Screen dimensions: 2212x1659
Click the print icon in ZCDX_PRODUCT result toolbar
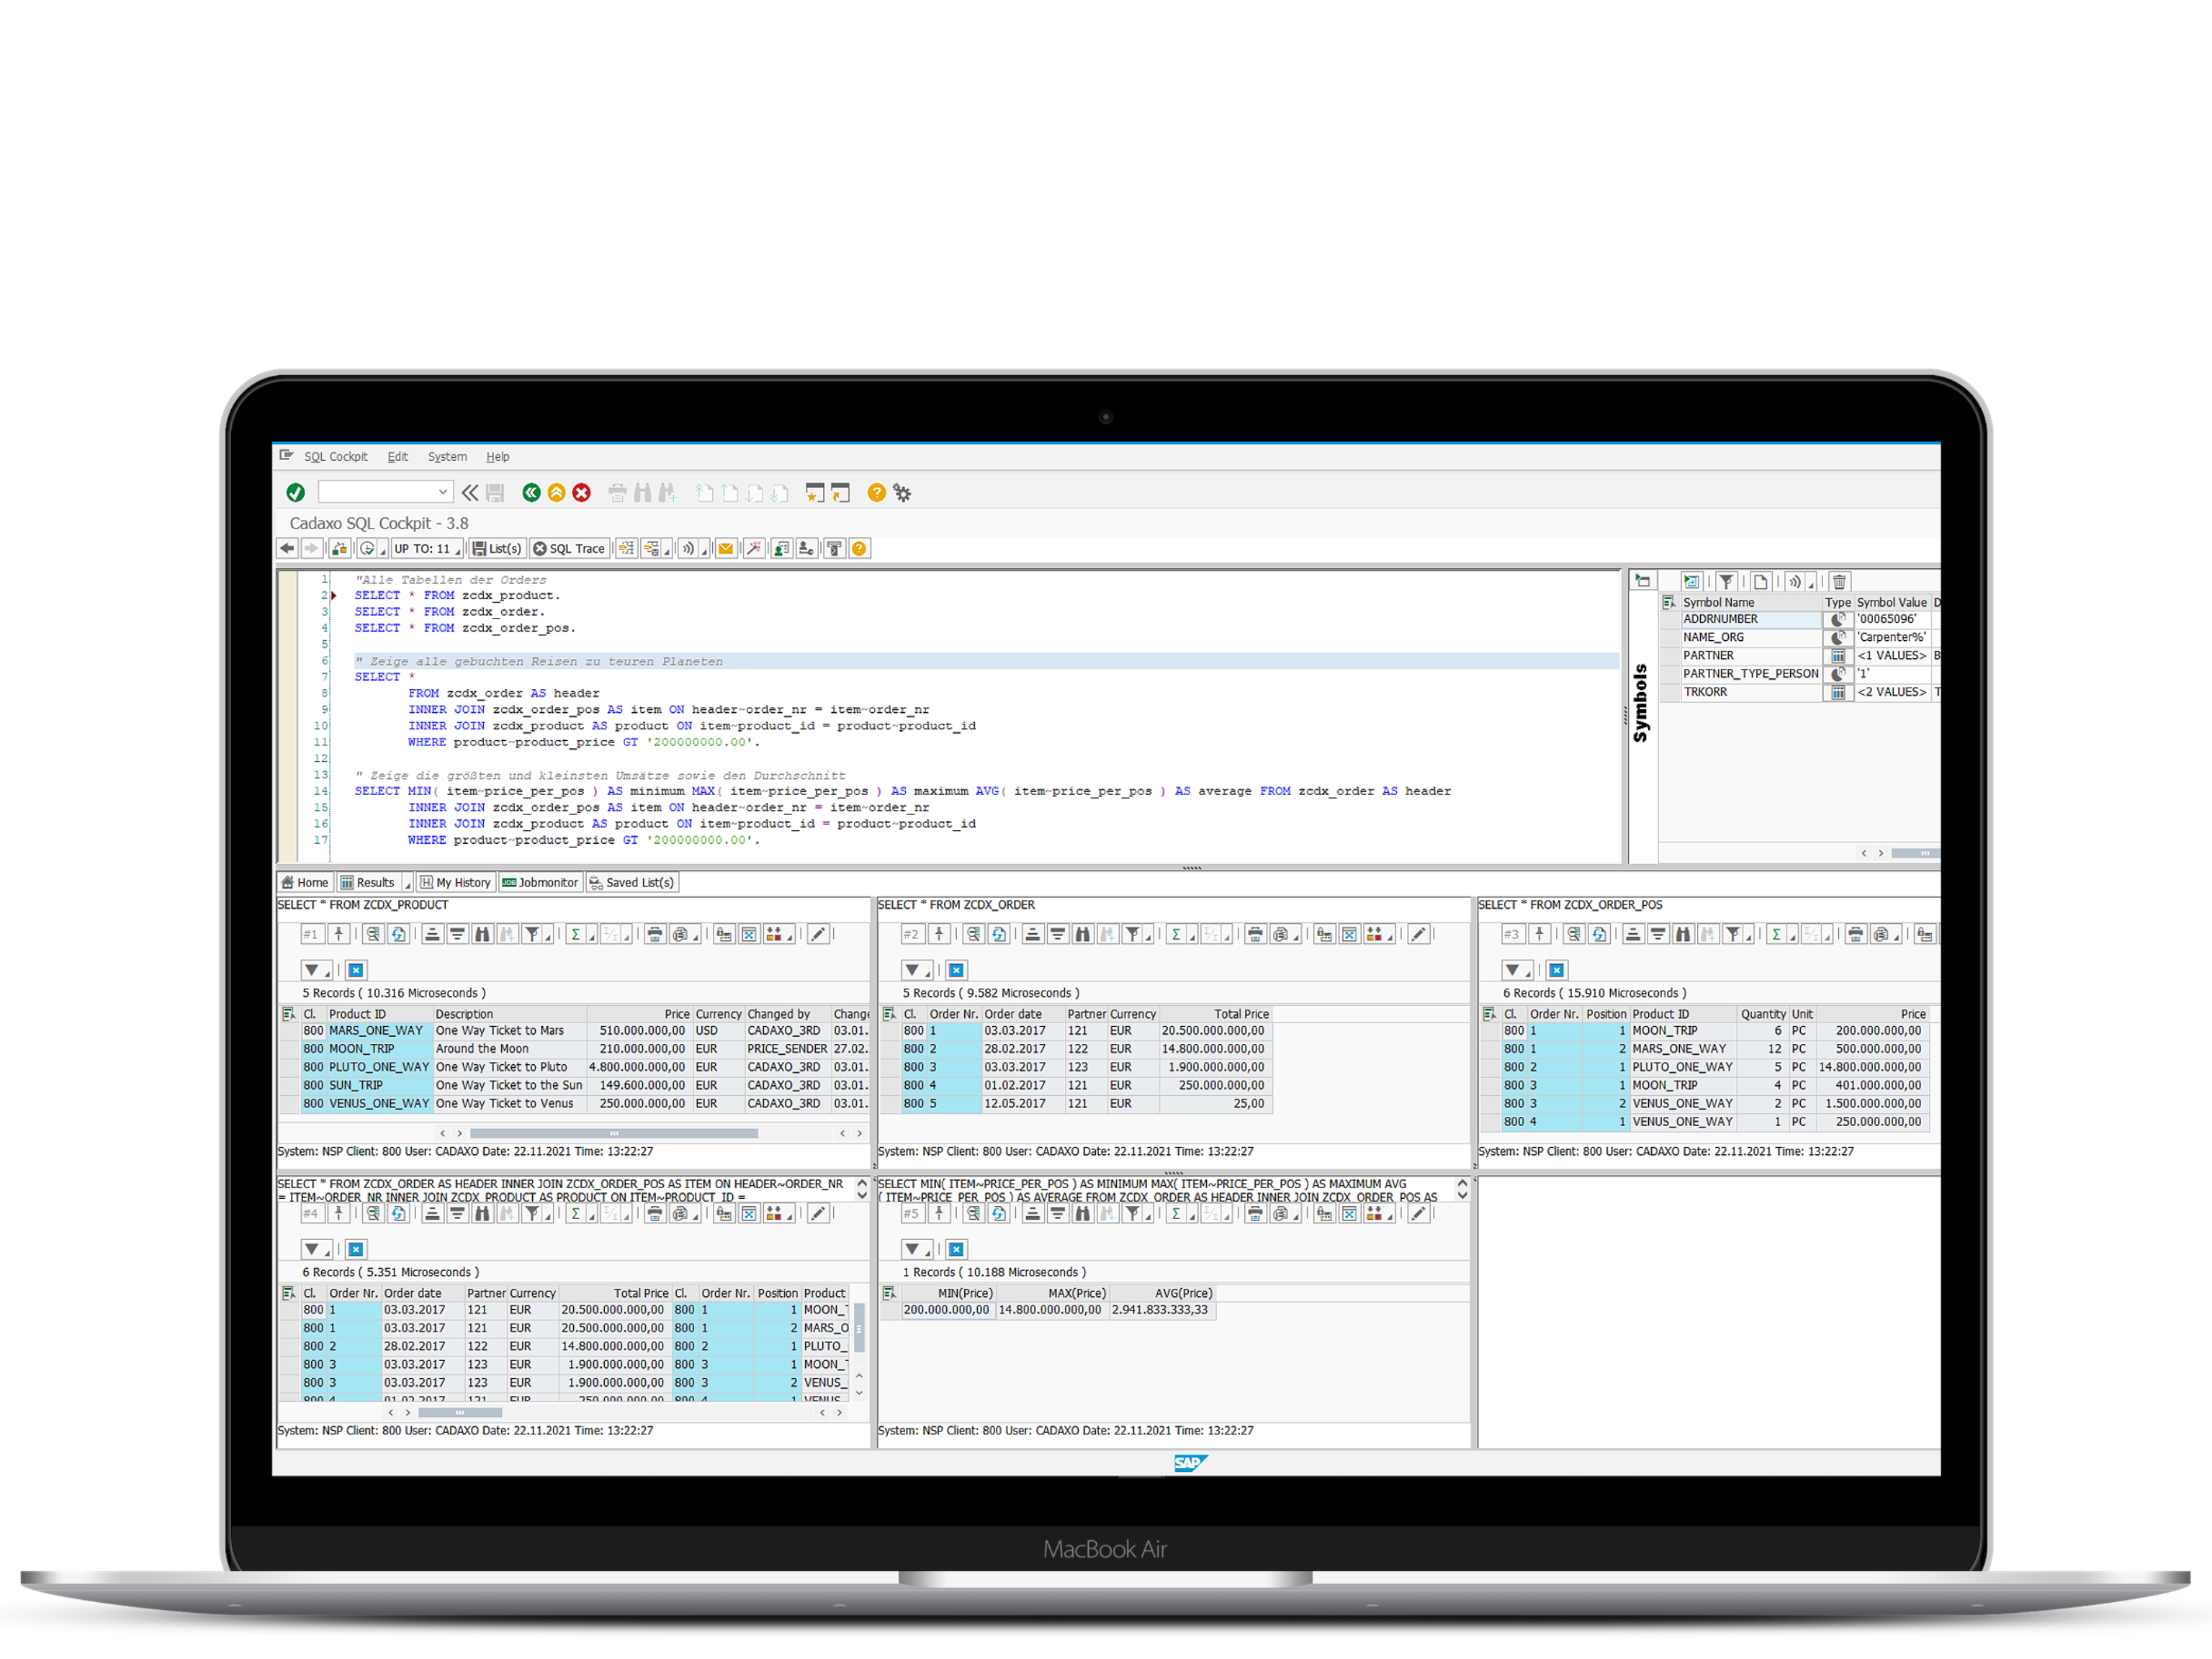pyautogui.click(x=655, y=934)
